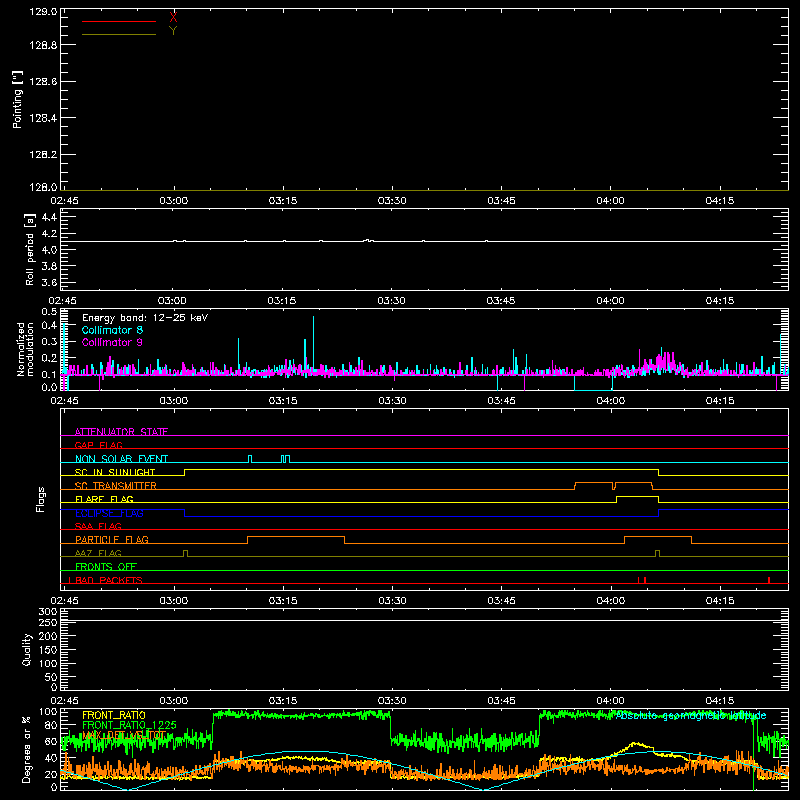Select the orange MAX_DET_VS_TOT legend label
Screen dimensions: 800x800
pyautogui.click(x=124, y=735)
